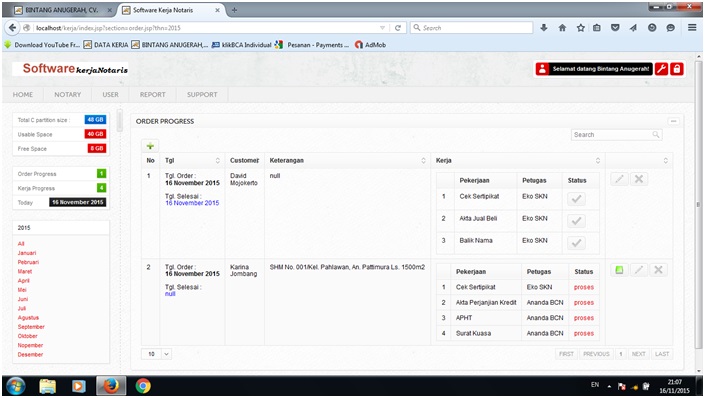Click the null Tgl. Selesai link
The image size is (705, 398).
coord(170,294)
